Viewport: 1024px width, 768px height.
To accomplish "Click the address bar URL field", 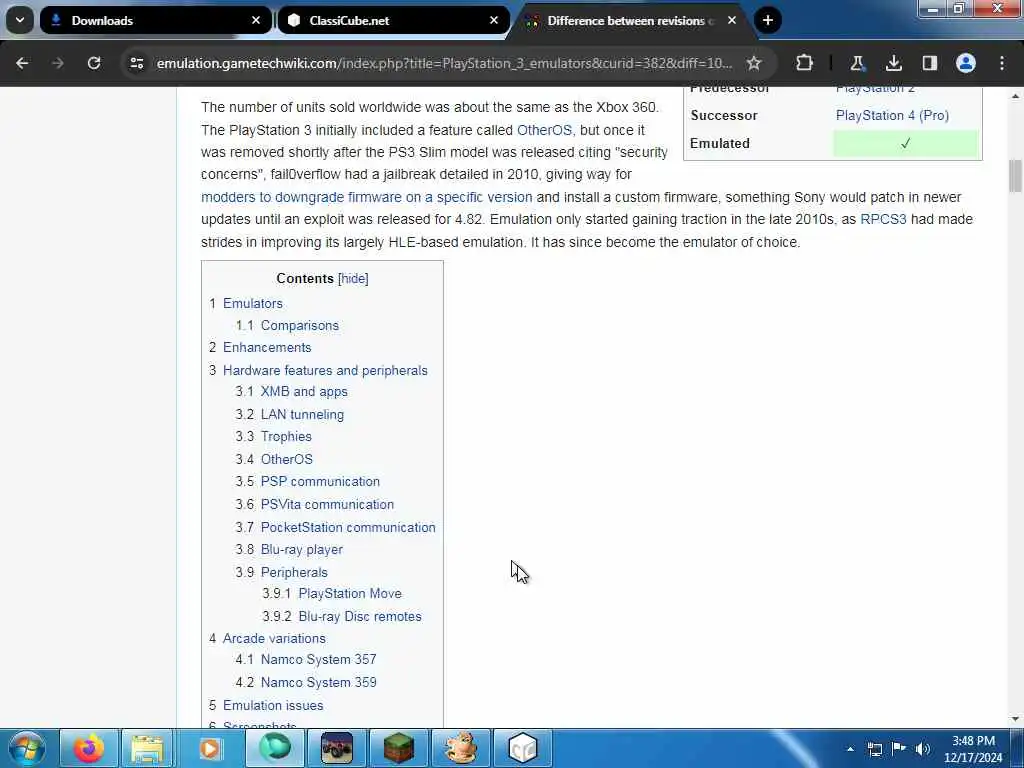I will click(x=444, y=63).
